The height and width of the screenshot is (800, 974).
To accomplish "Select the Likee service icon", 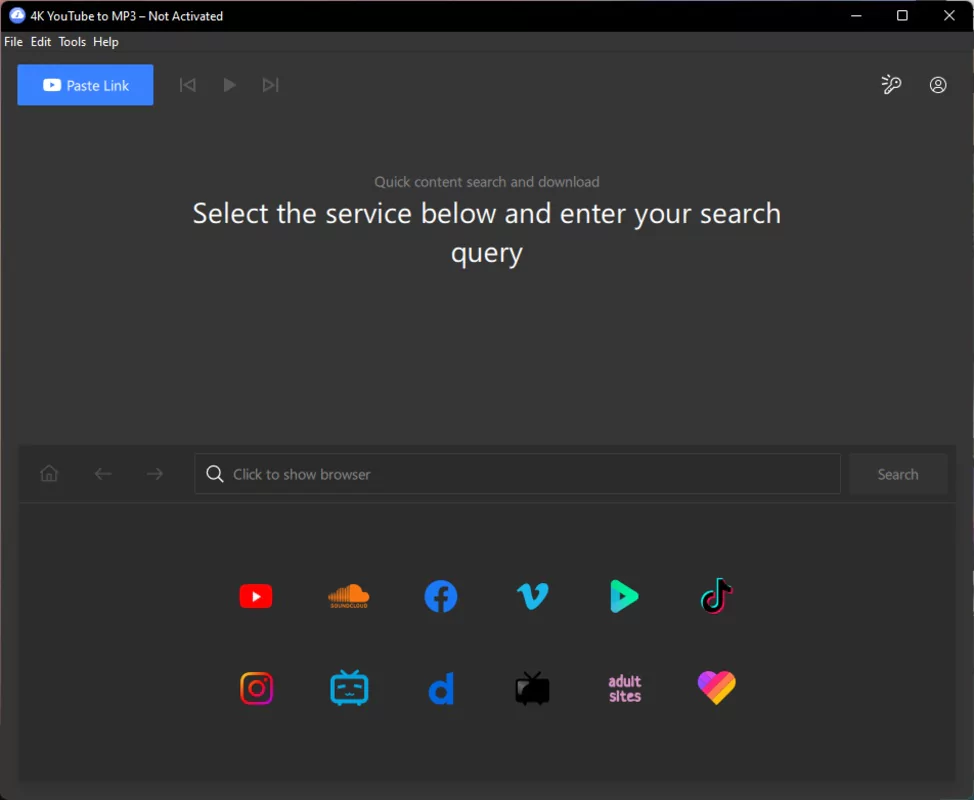I will tap(716, 688).
